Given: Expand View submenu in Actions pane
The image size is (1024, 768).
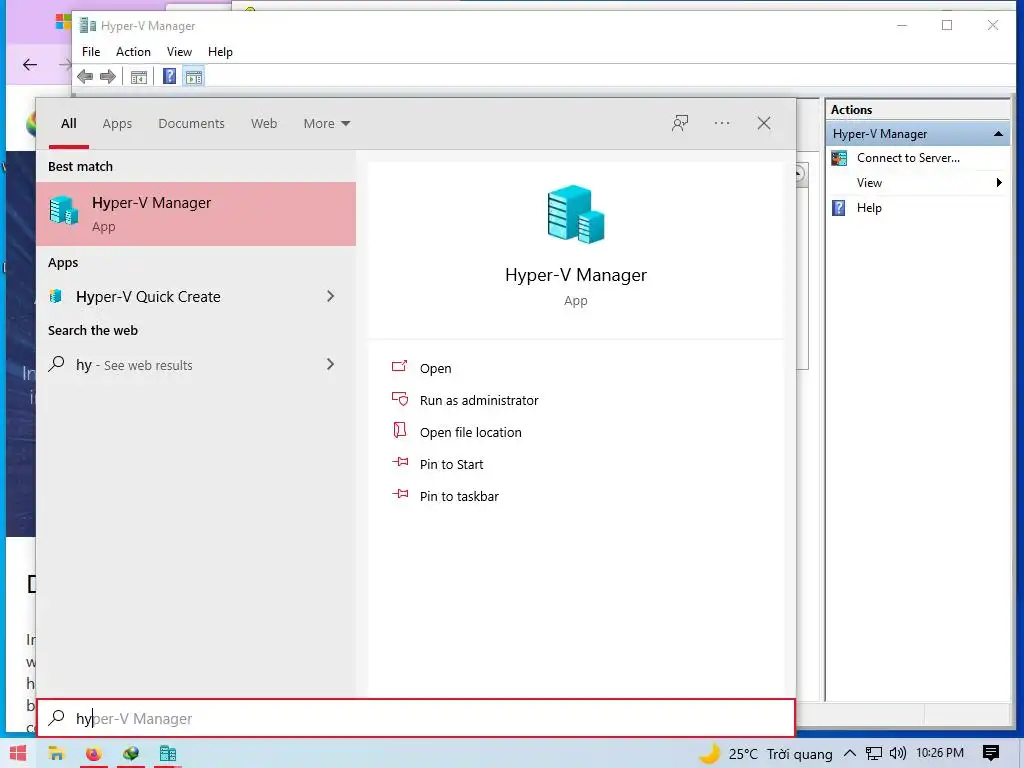Looking at the screenshot, I should point(999,183).
